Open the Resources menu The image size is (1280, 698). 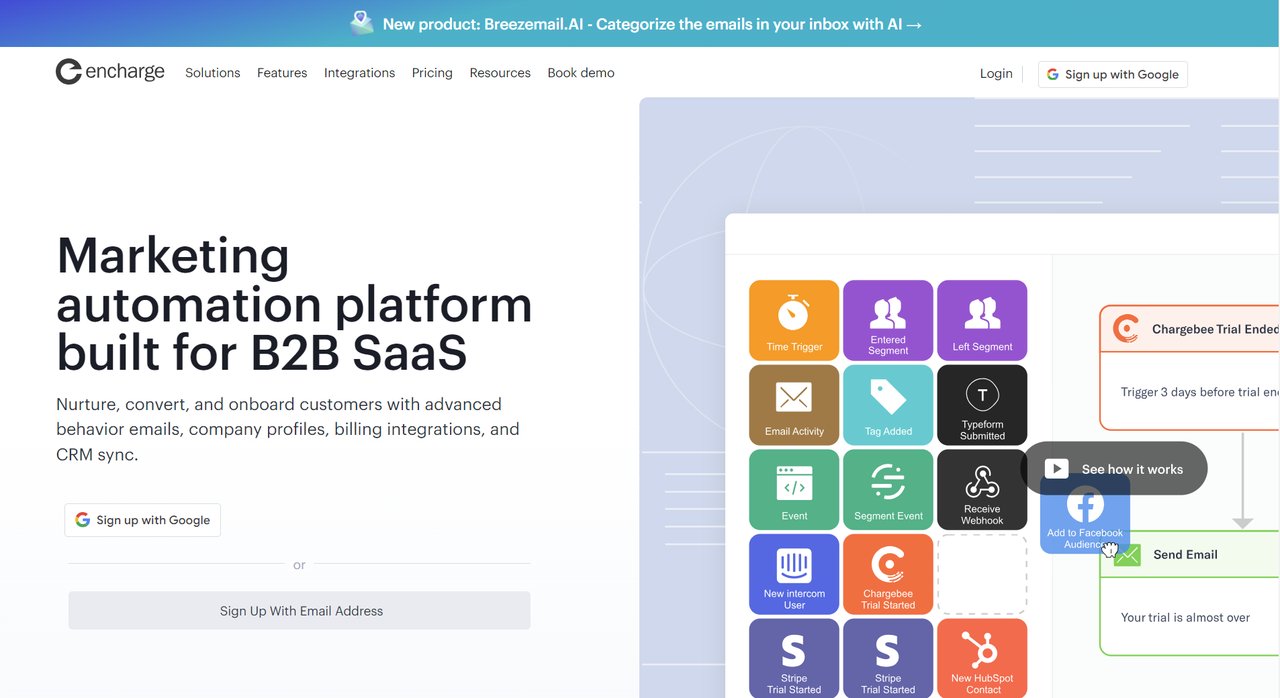pos(500,73)
